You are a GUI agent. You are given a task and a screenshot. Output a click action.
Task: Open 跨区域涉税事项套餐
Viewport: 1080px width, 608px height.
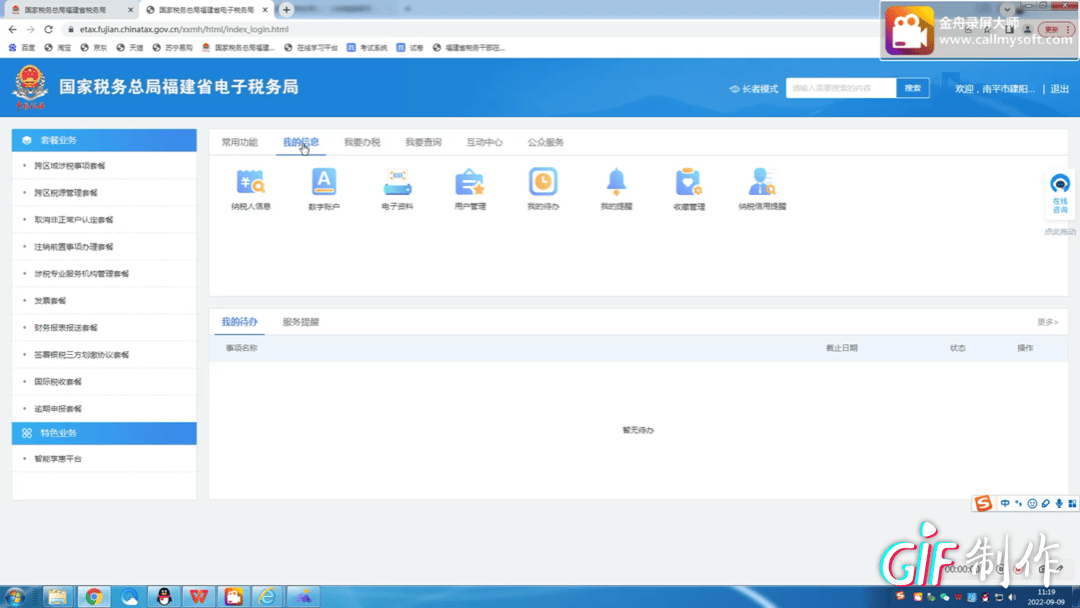(x=70, y=166)
